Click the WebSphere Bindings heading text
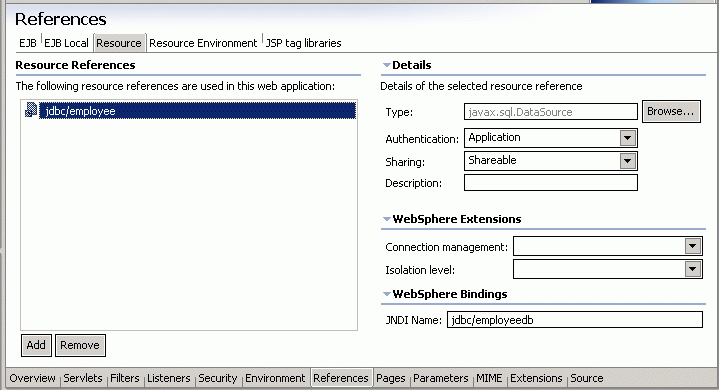 450,294
